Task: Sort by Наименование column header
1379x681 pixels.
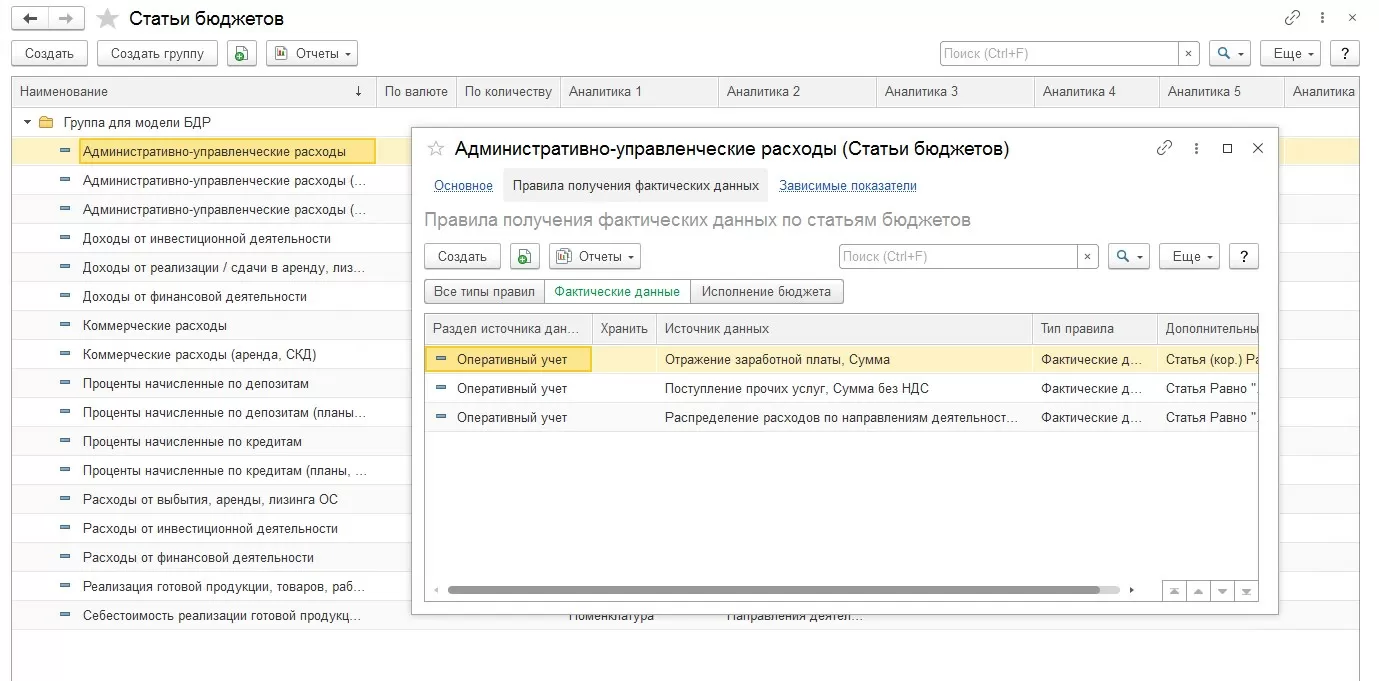Action: click(194, 91)
